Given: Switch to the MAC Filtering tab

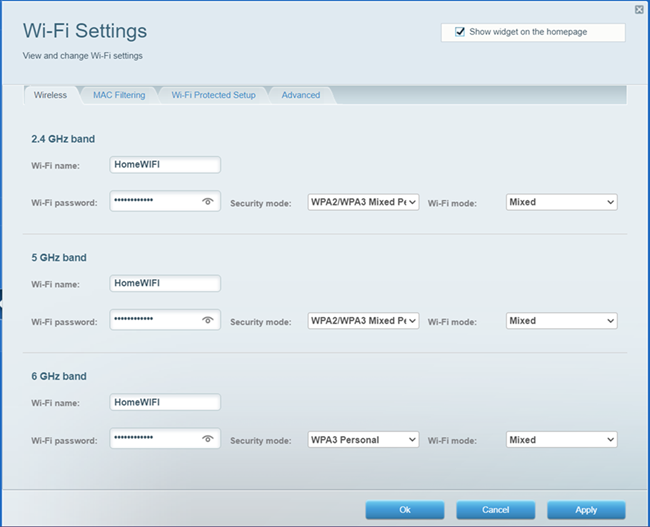Looking at the screenshot, I should pos(119,95).
